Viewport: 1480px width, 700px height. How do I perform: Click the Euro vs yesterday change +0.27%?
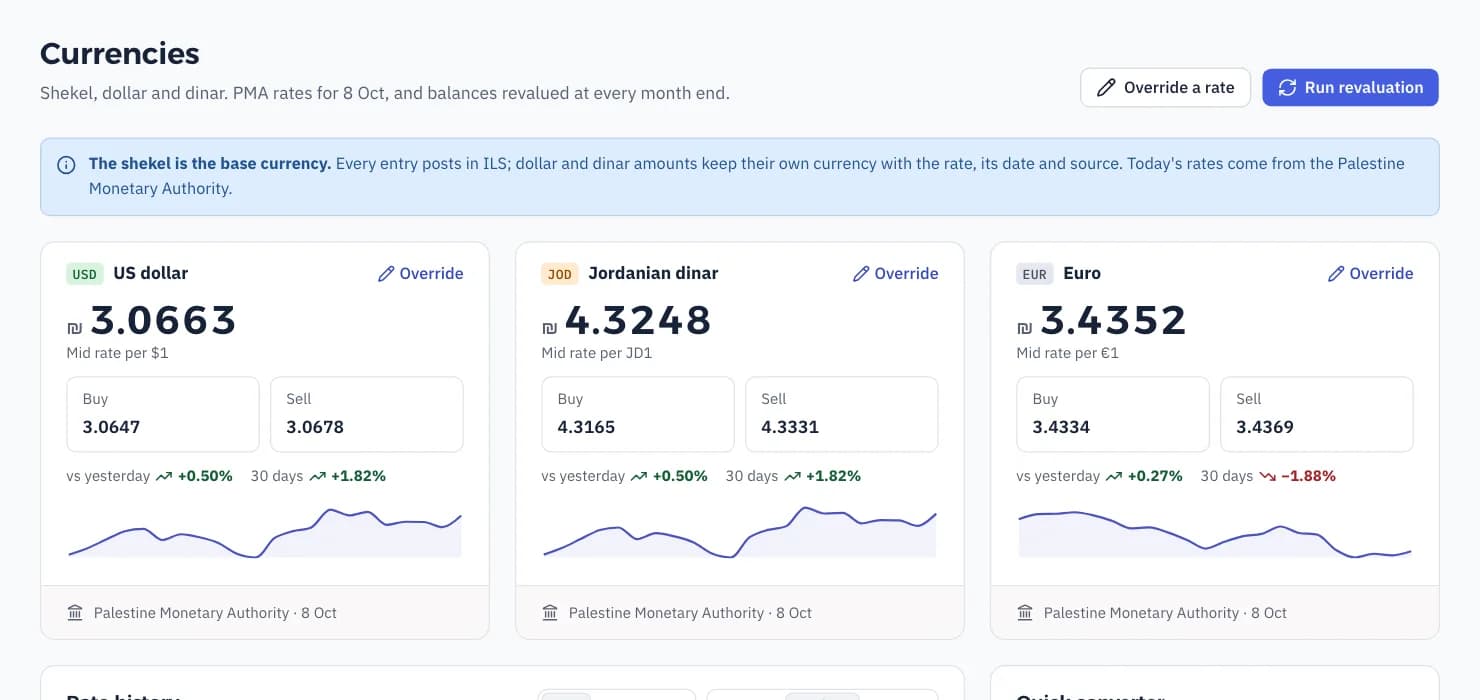(1155, 476)
